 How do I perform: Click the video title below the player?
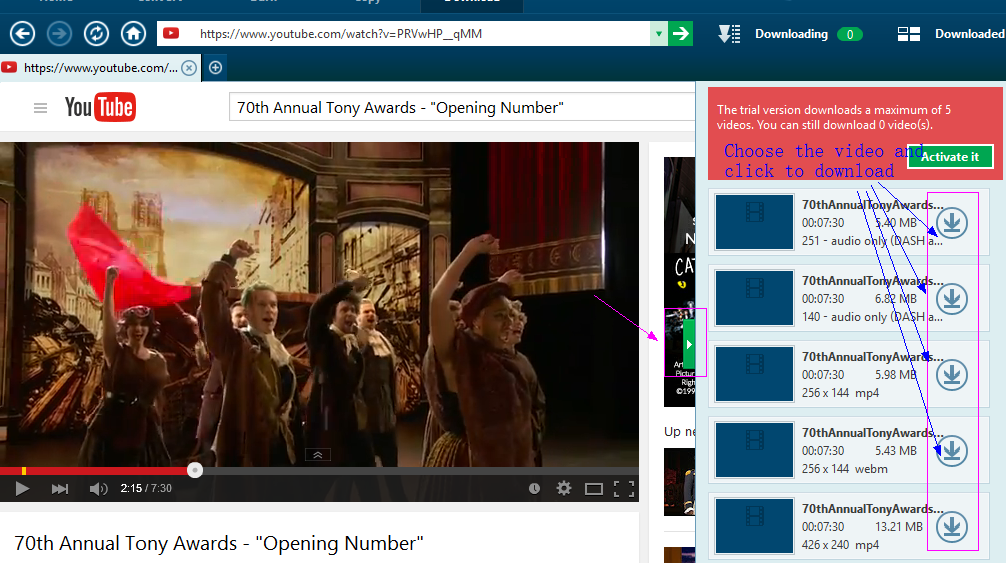coord(219,543)
